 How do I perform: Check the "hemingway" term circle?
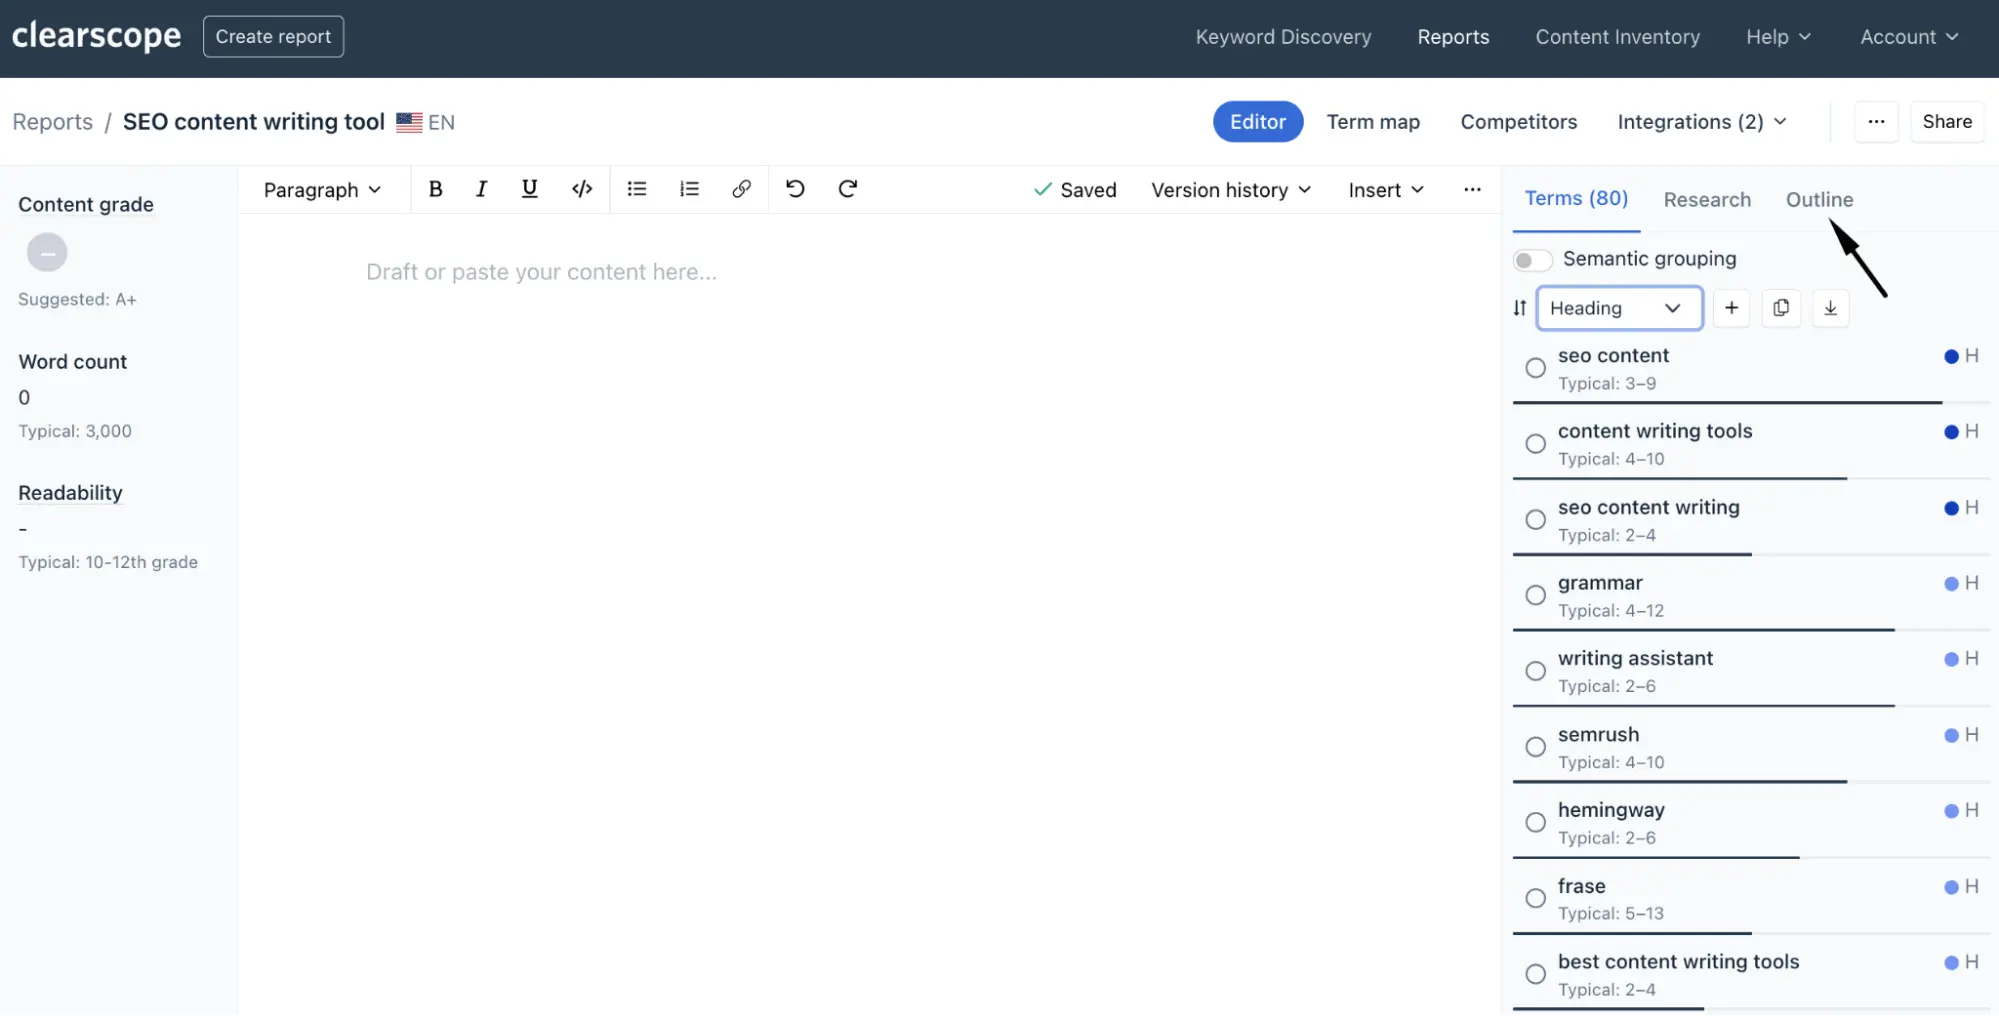click(x=1535, y=823)
